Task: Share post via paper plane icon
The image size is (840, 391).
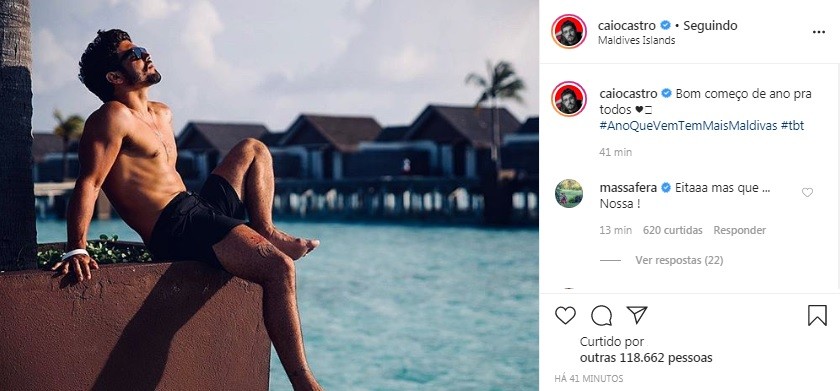Action: pyautogui.click(x=637, y=315)
